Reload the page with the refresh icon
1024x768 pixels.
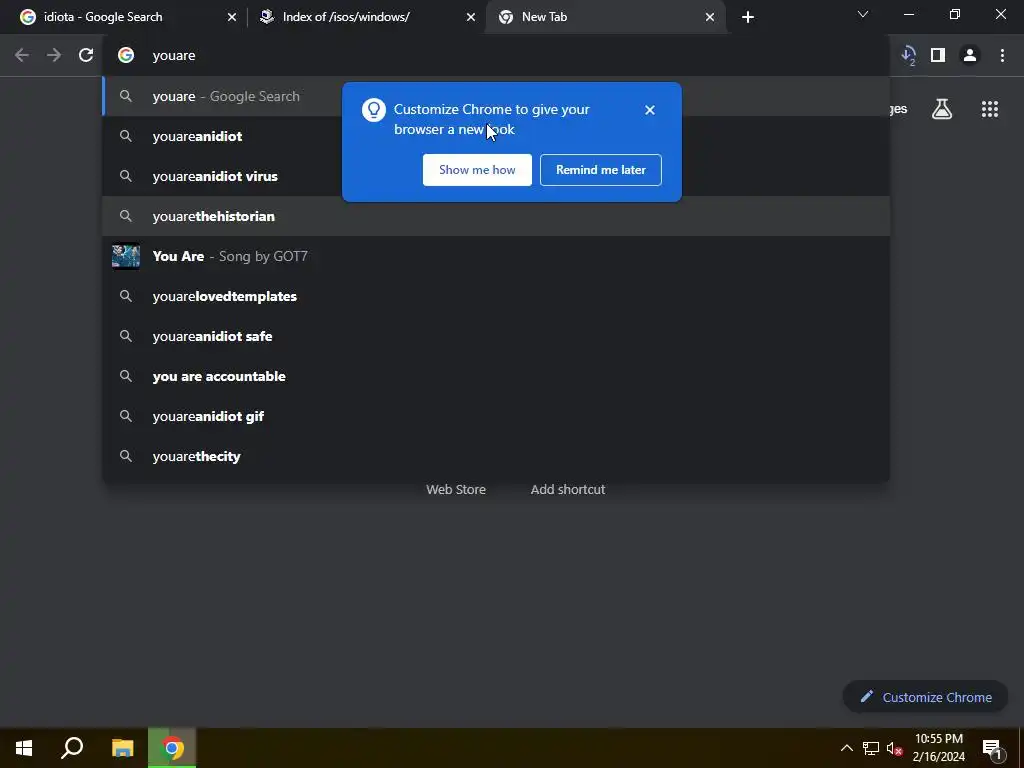[x=86, y=56]
